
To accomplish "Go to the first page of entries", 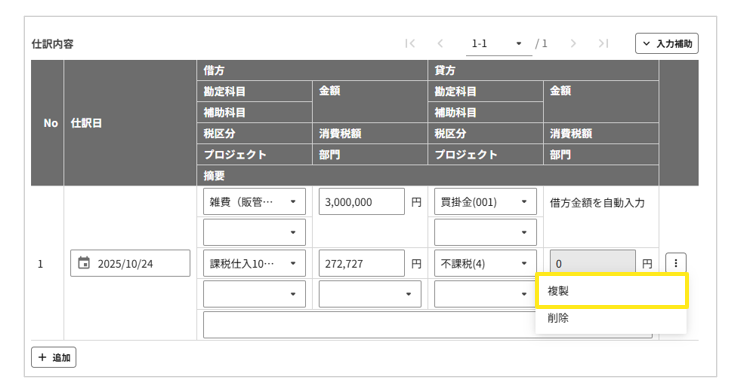I will pyautogui.click(x=410, y=44).
